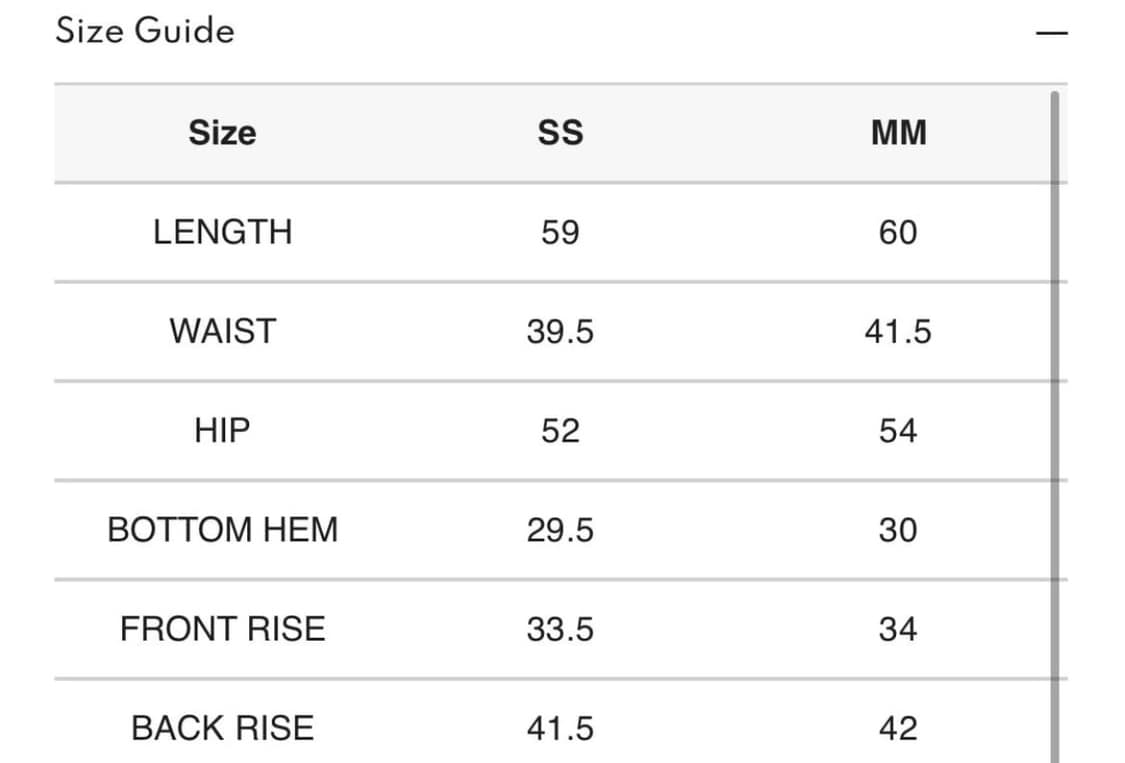Image resolution: width=1125 pixels, height=763 pixels.
Task: Click the SS hip value 52
Action: [560, 430]
